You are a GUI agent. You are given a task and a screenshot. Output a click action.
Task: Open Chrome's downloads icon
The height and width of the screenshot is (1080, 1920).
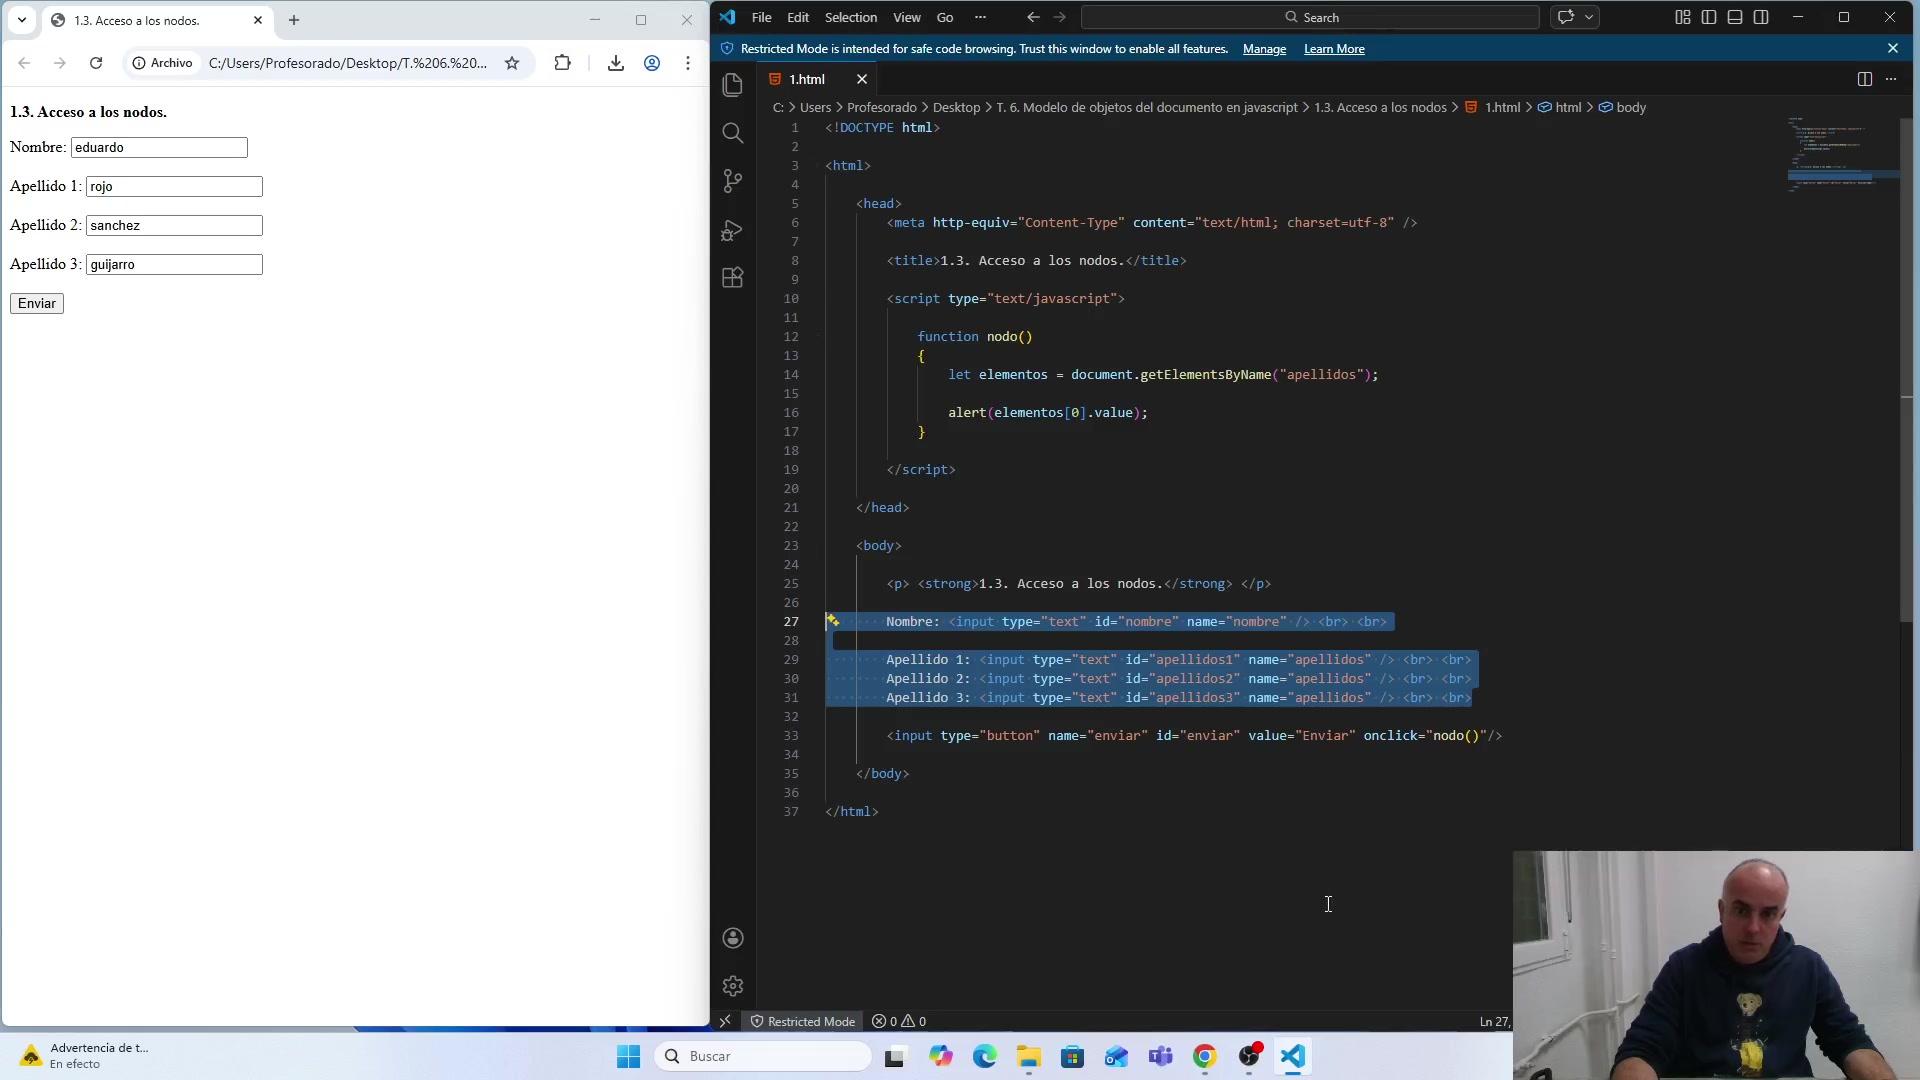click(616, 63)
